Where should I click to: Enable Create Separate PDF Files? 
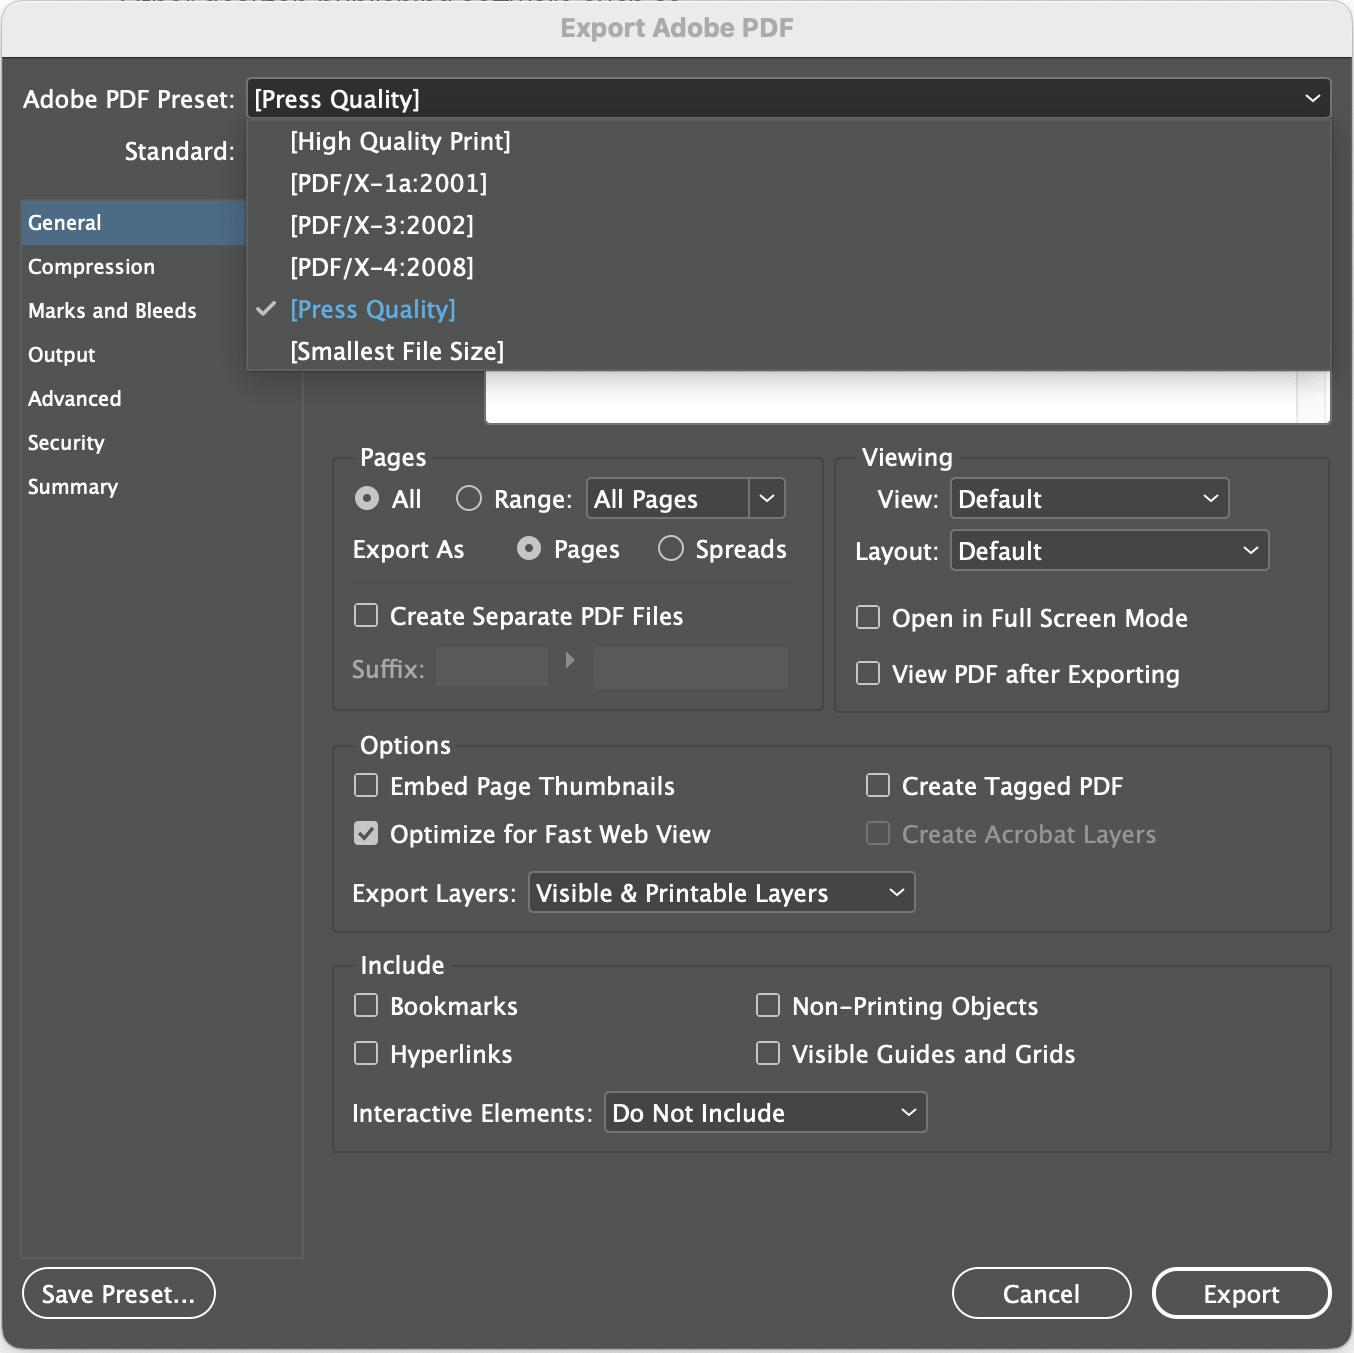(x=366, y=615)
